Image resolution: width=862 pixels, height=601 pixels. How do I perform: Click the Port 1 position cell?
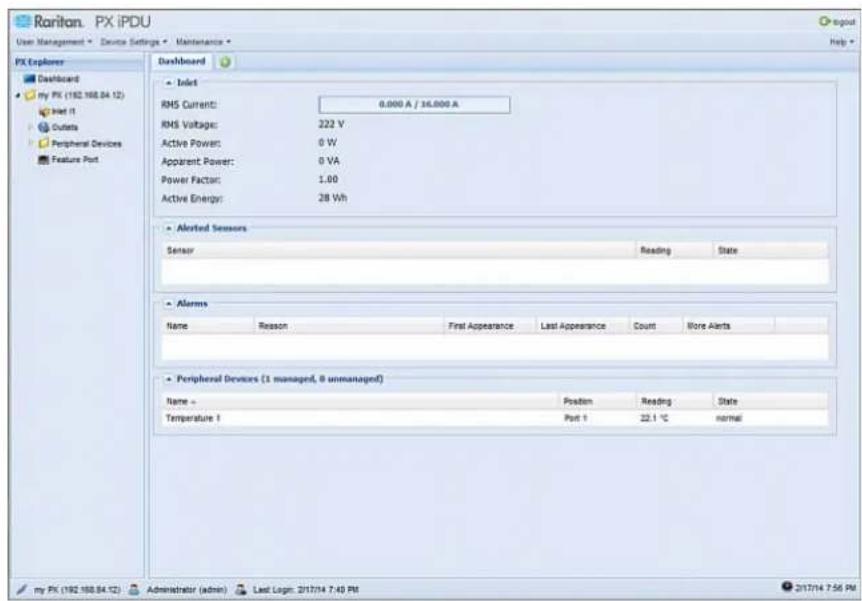click(576, 418)
